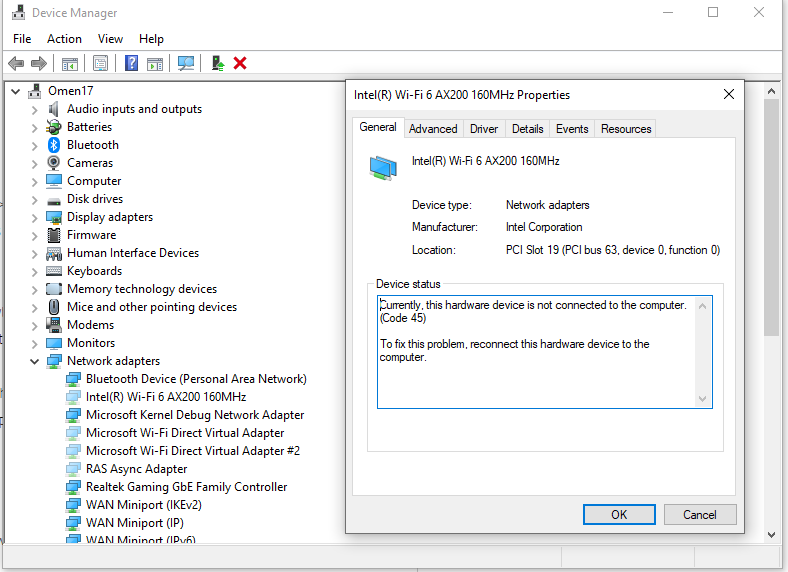
Task: Click the Keyboards category icon
Action: click(x=54, y=271)
